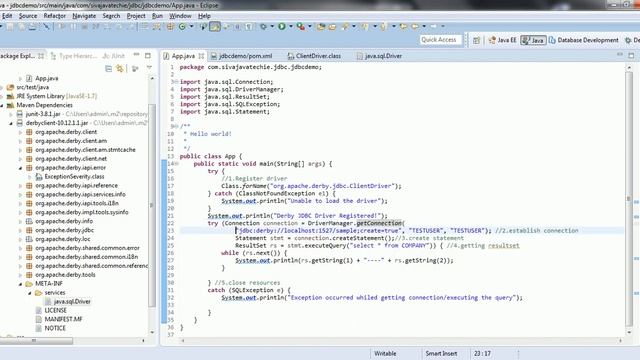Close the Package Explorer view tab
Viewport: 640px width, 360px height.
[41, 56]
